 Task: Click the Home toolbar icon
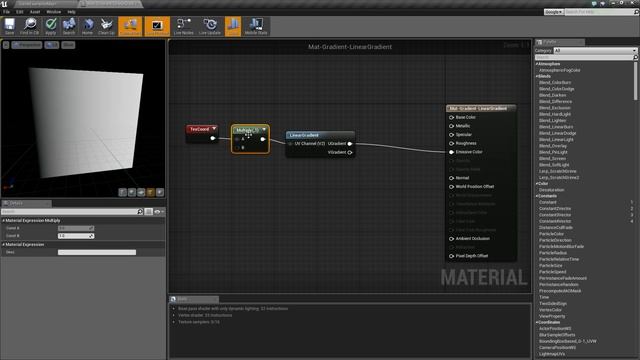tap(87, 26)
